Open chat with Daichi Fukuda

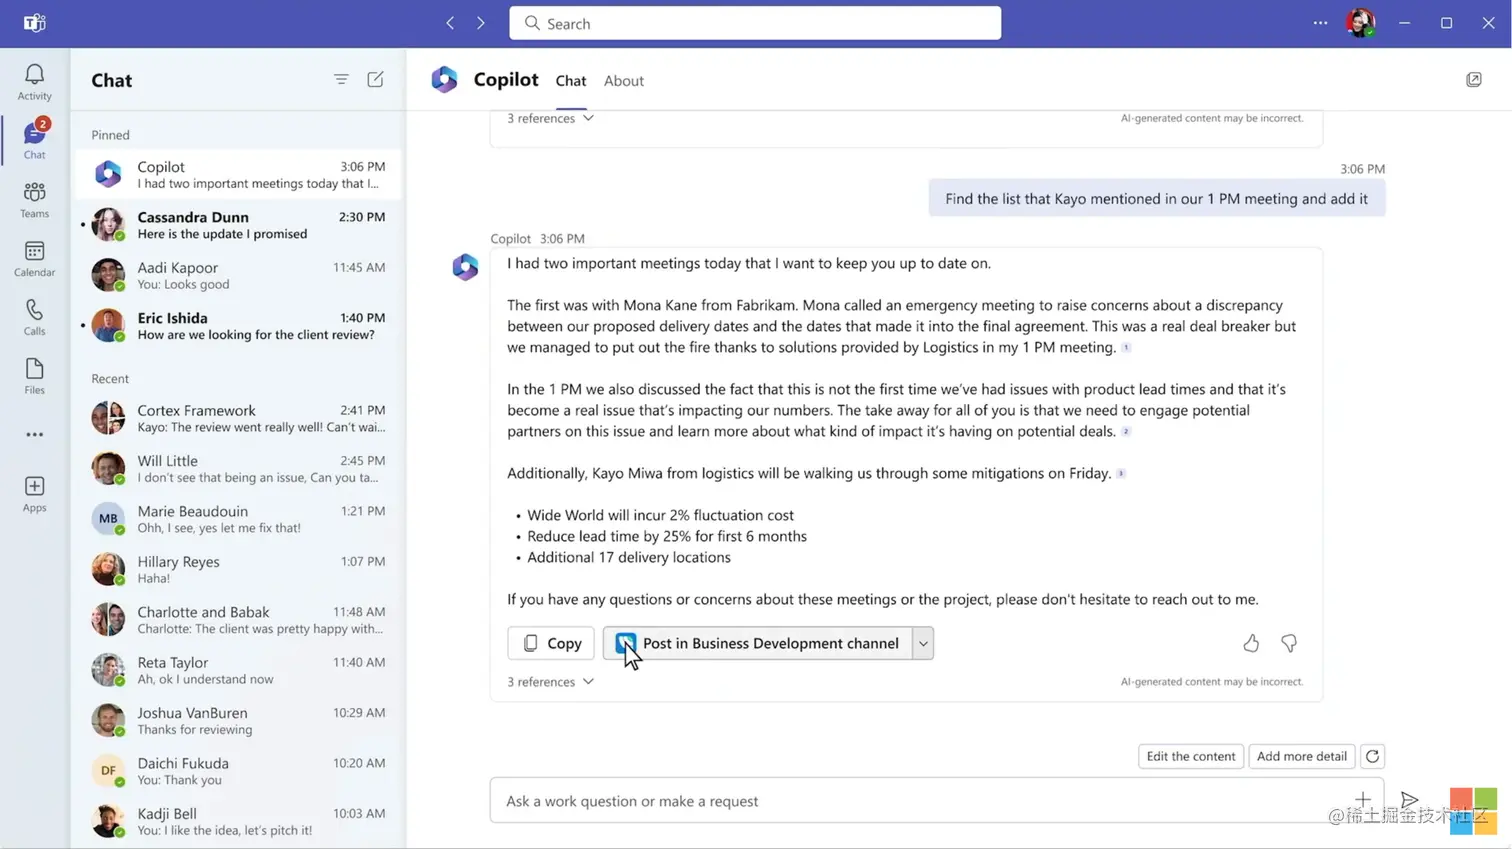[x=239, y=770]
